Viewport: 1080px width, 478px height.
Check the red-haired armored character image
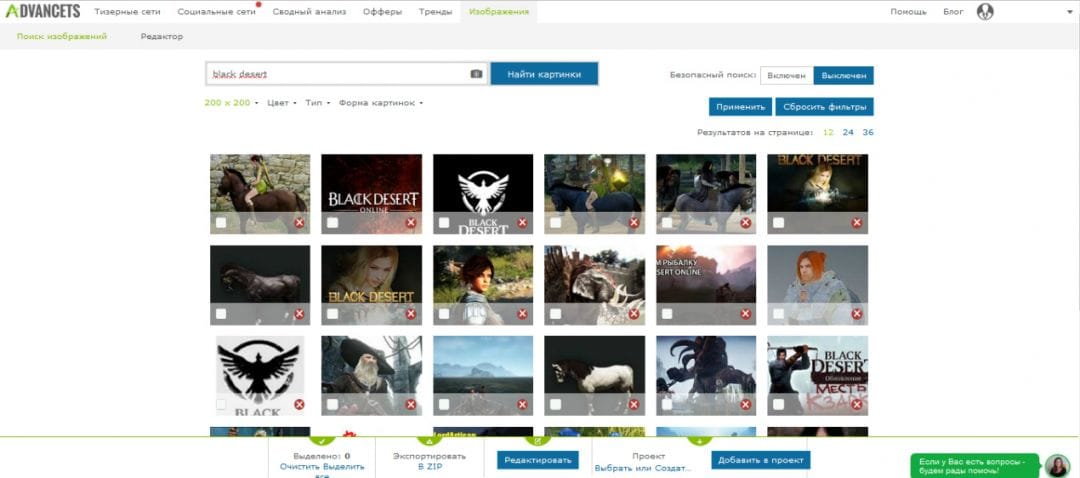[x=778, y=313]
